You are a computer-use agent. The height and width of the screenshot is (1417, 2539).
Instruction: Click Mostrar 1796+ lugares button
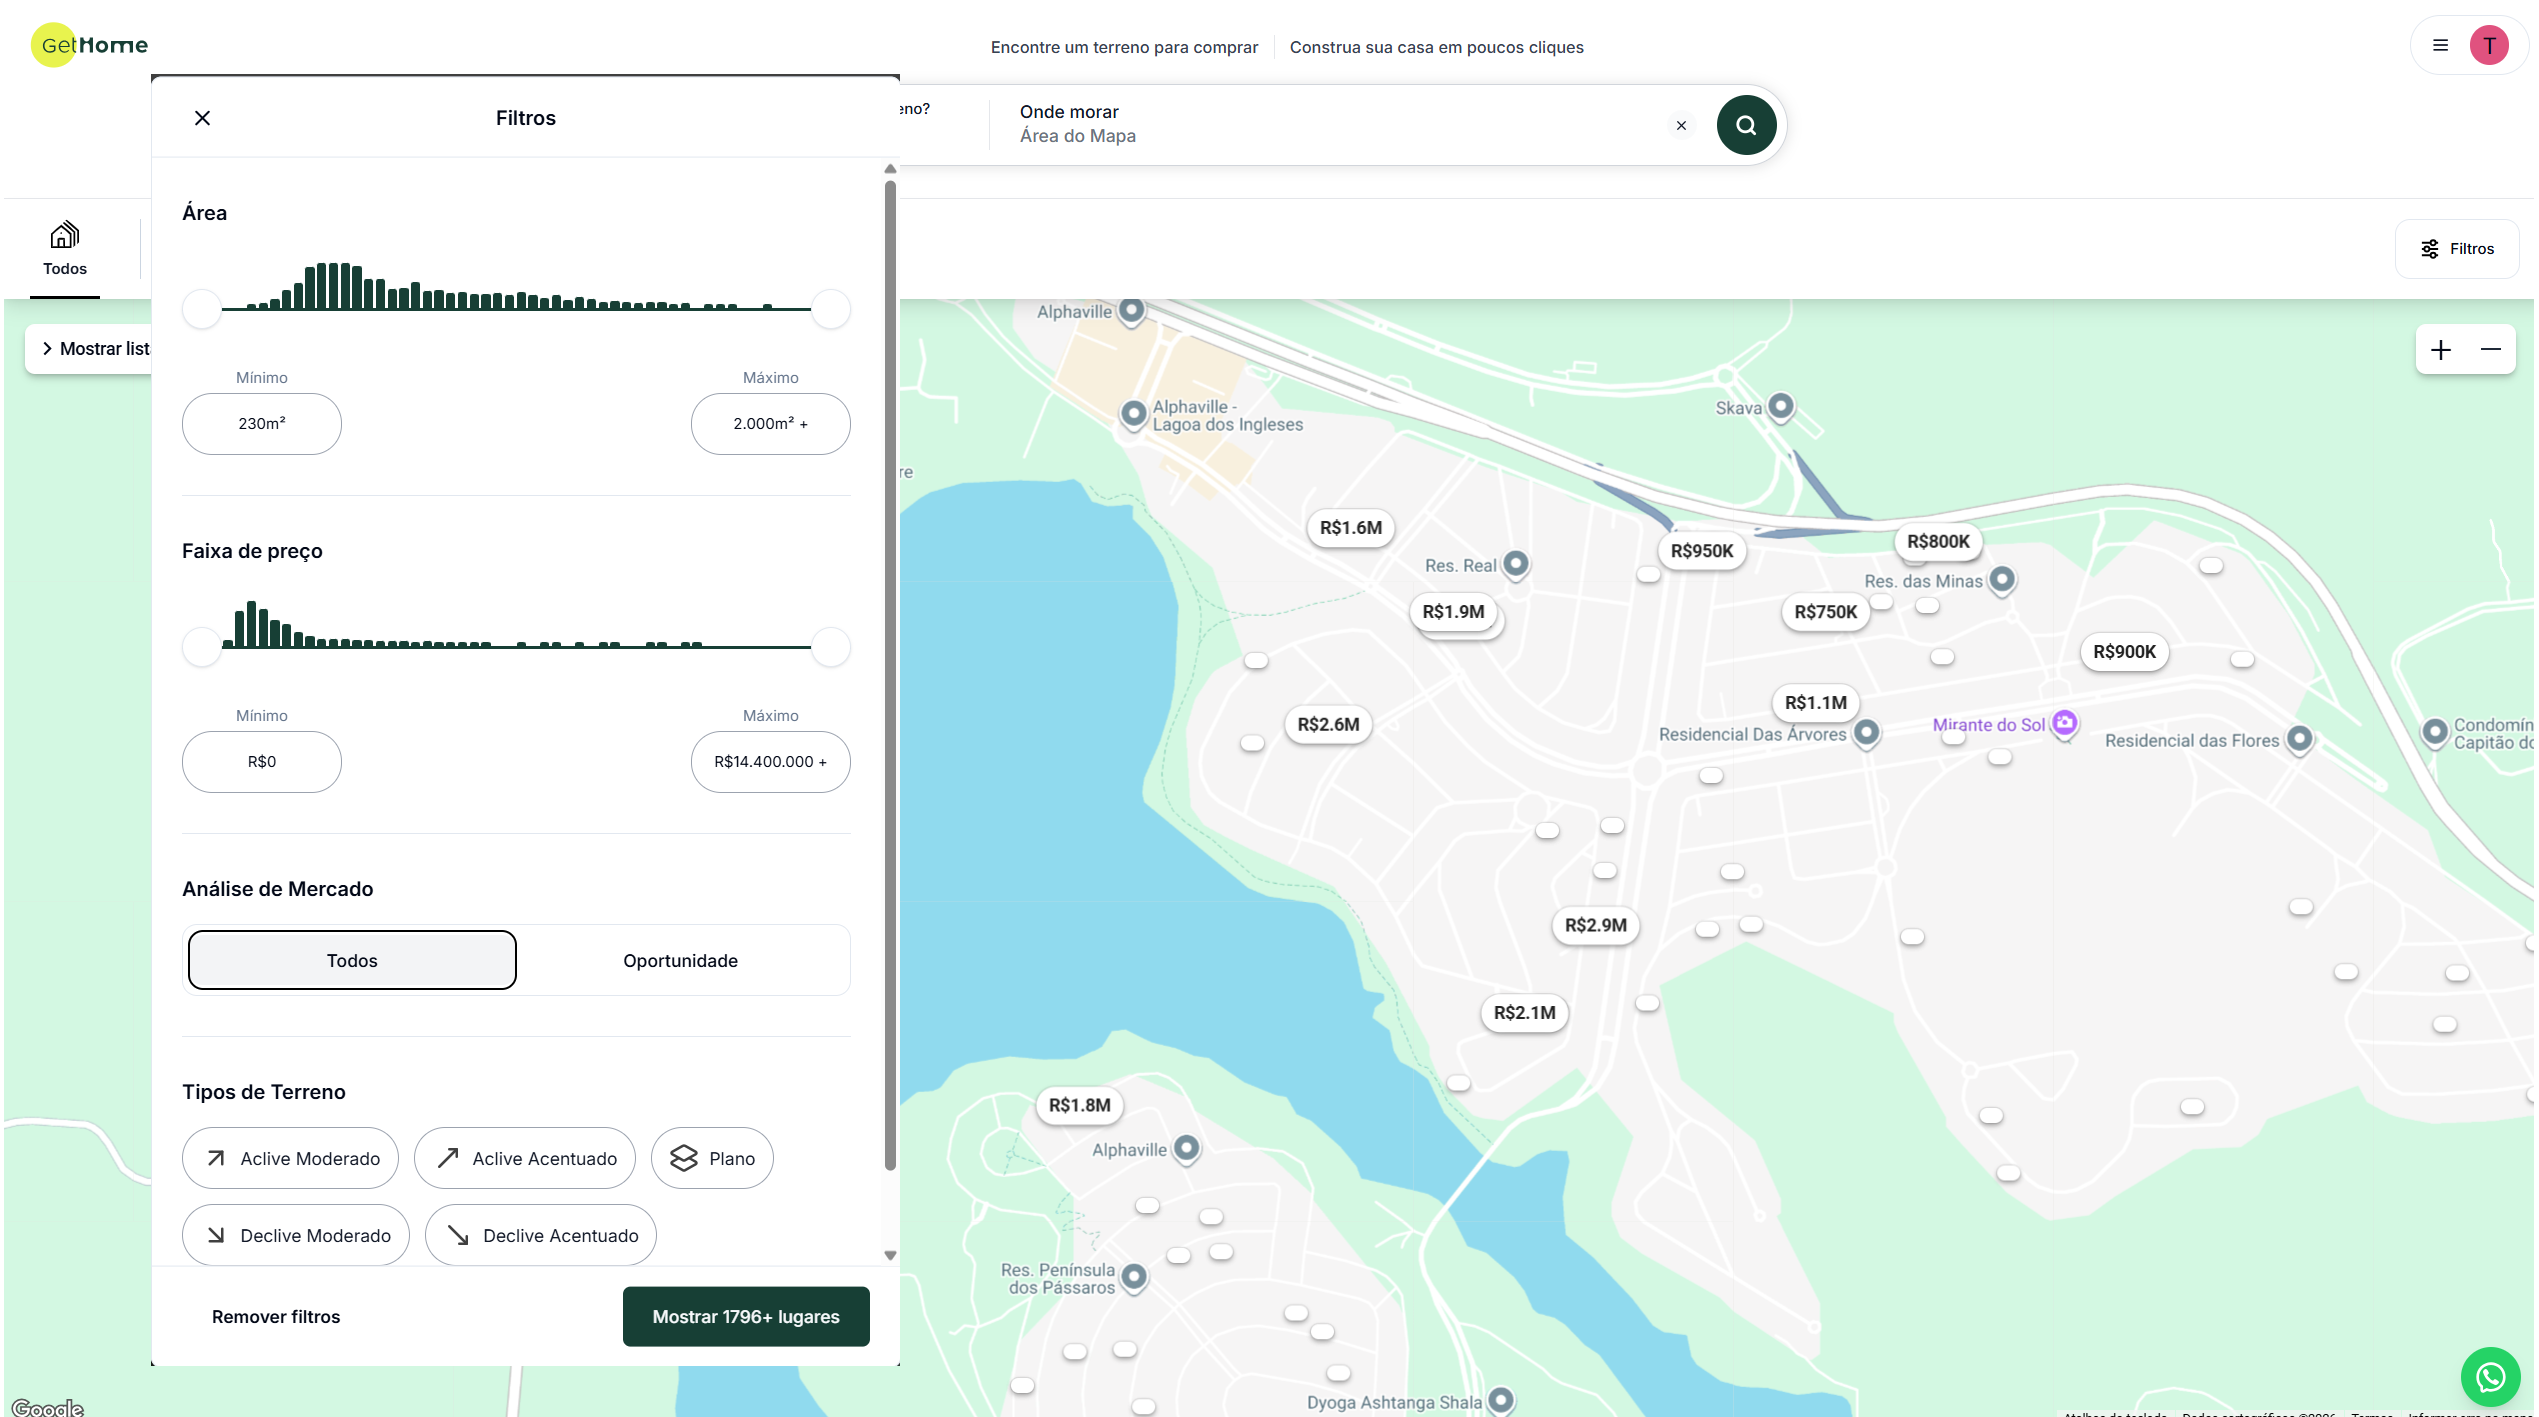pos(746,1316)
